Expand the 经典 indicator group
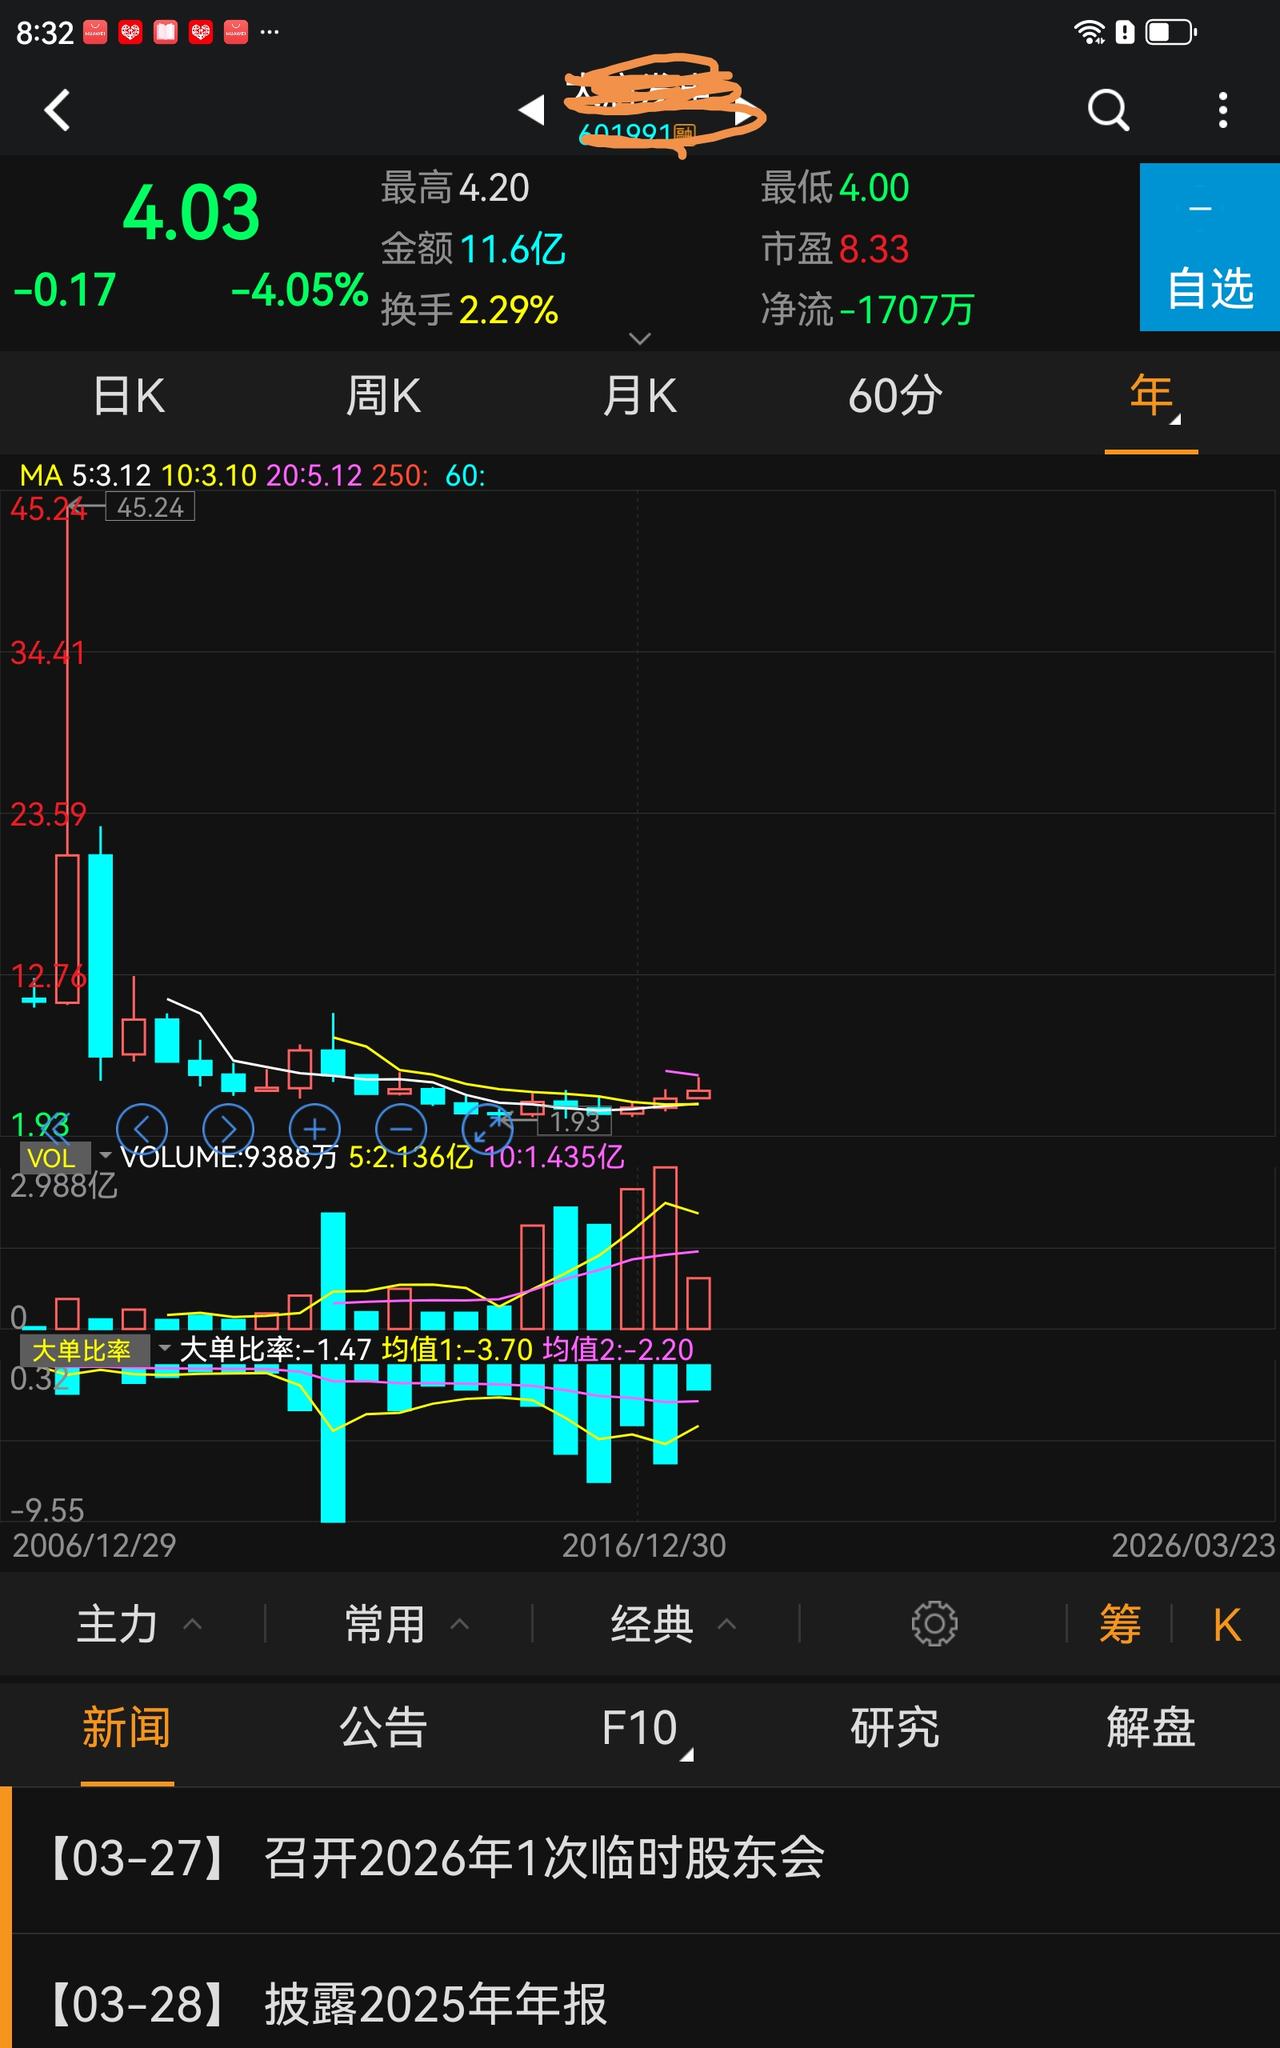This screenshot has width=1280, height=2048. (673, 1624)
